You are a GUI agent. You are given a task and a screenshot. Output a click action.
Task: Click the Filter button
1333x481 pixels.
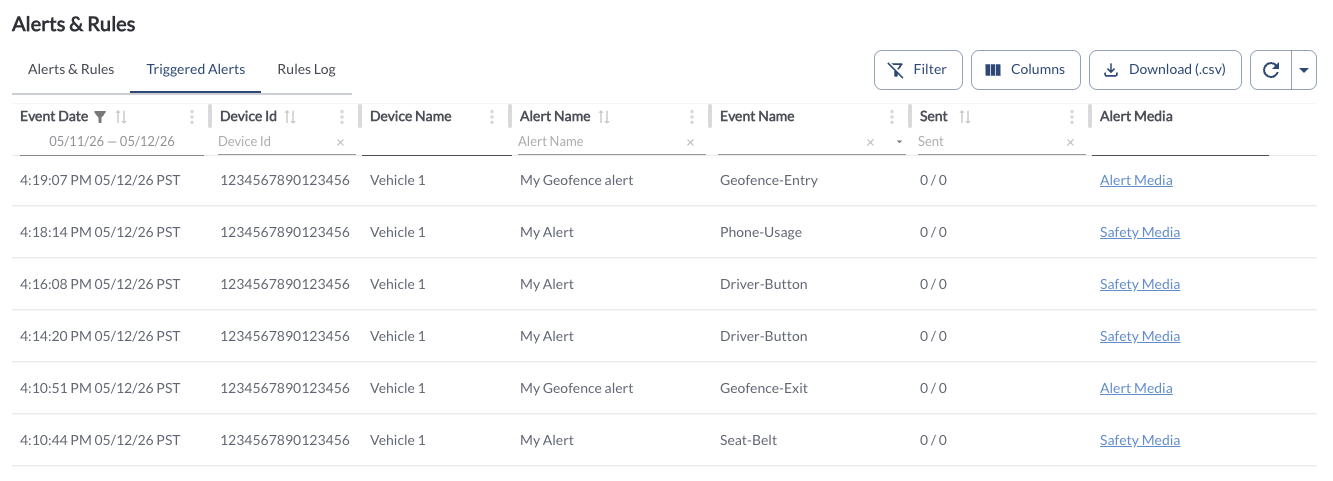click(x=918, y=70)
